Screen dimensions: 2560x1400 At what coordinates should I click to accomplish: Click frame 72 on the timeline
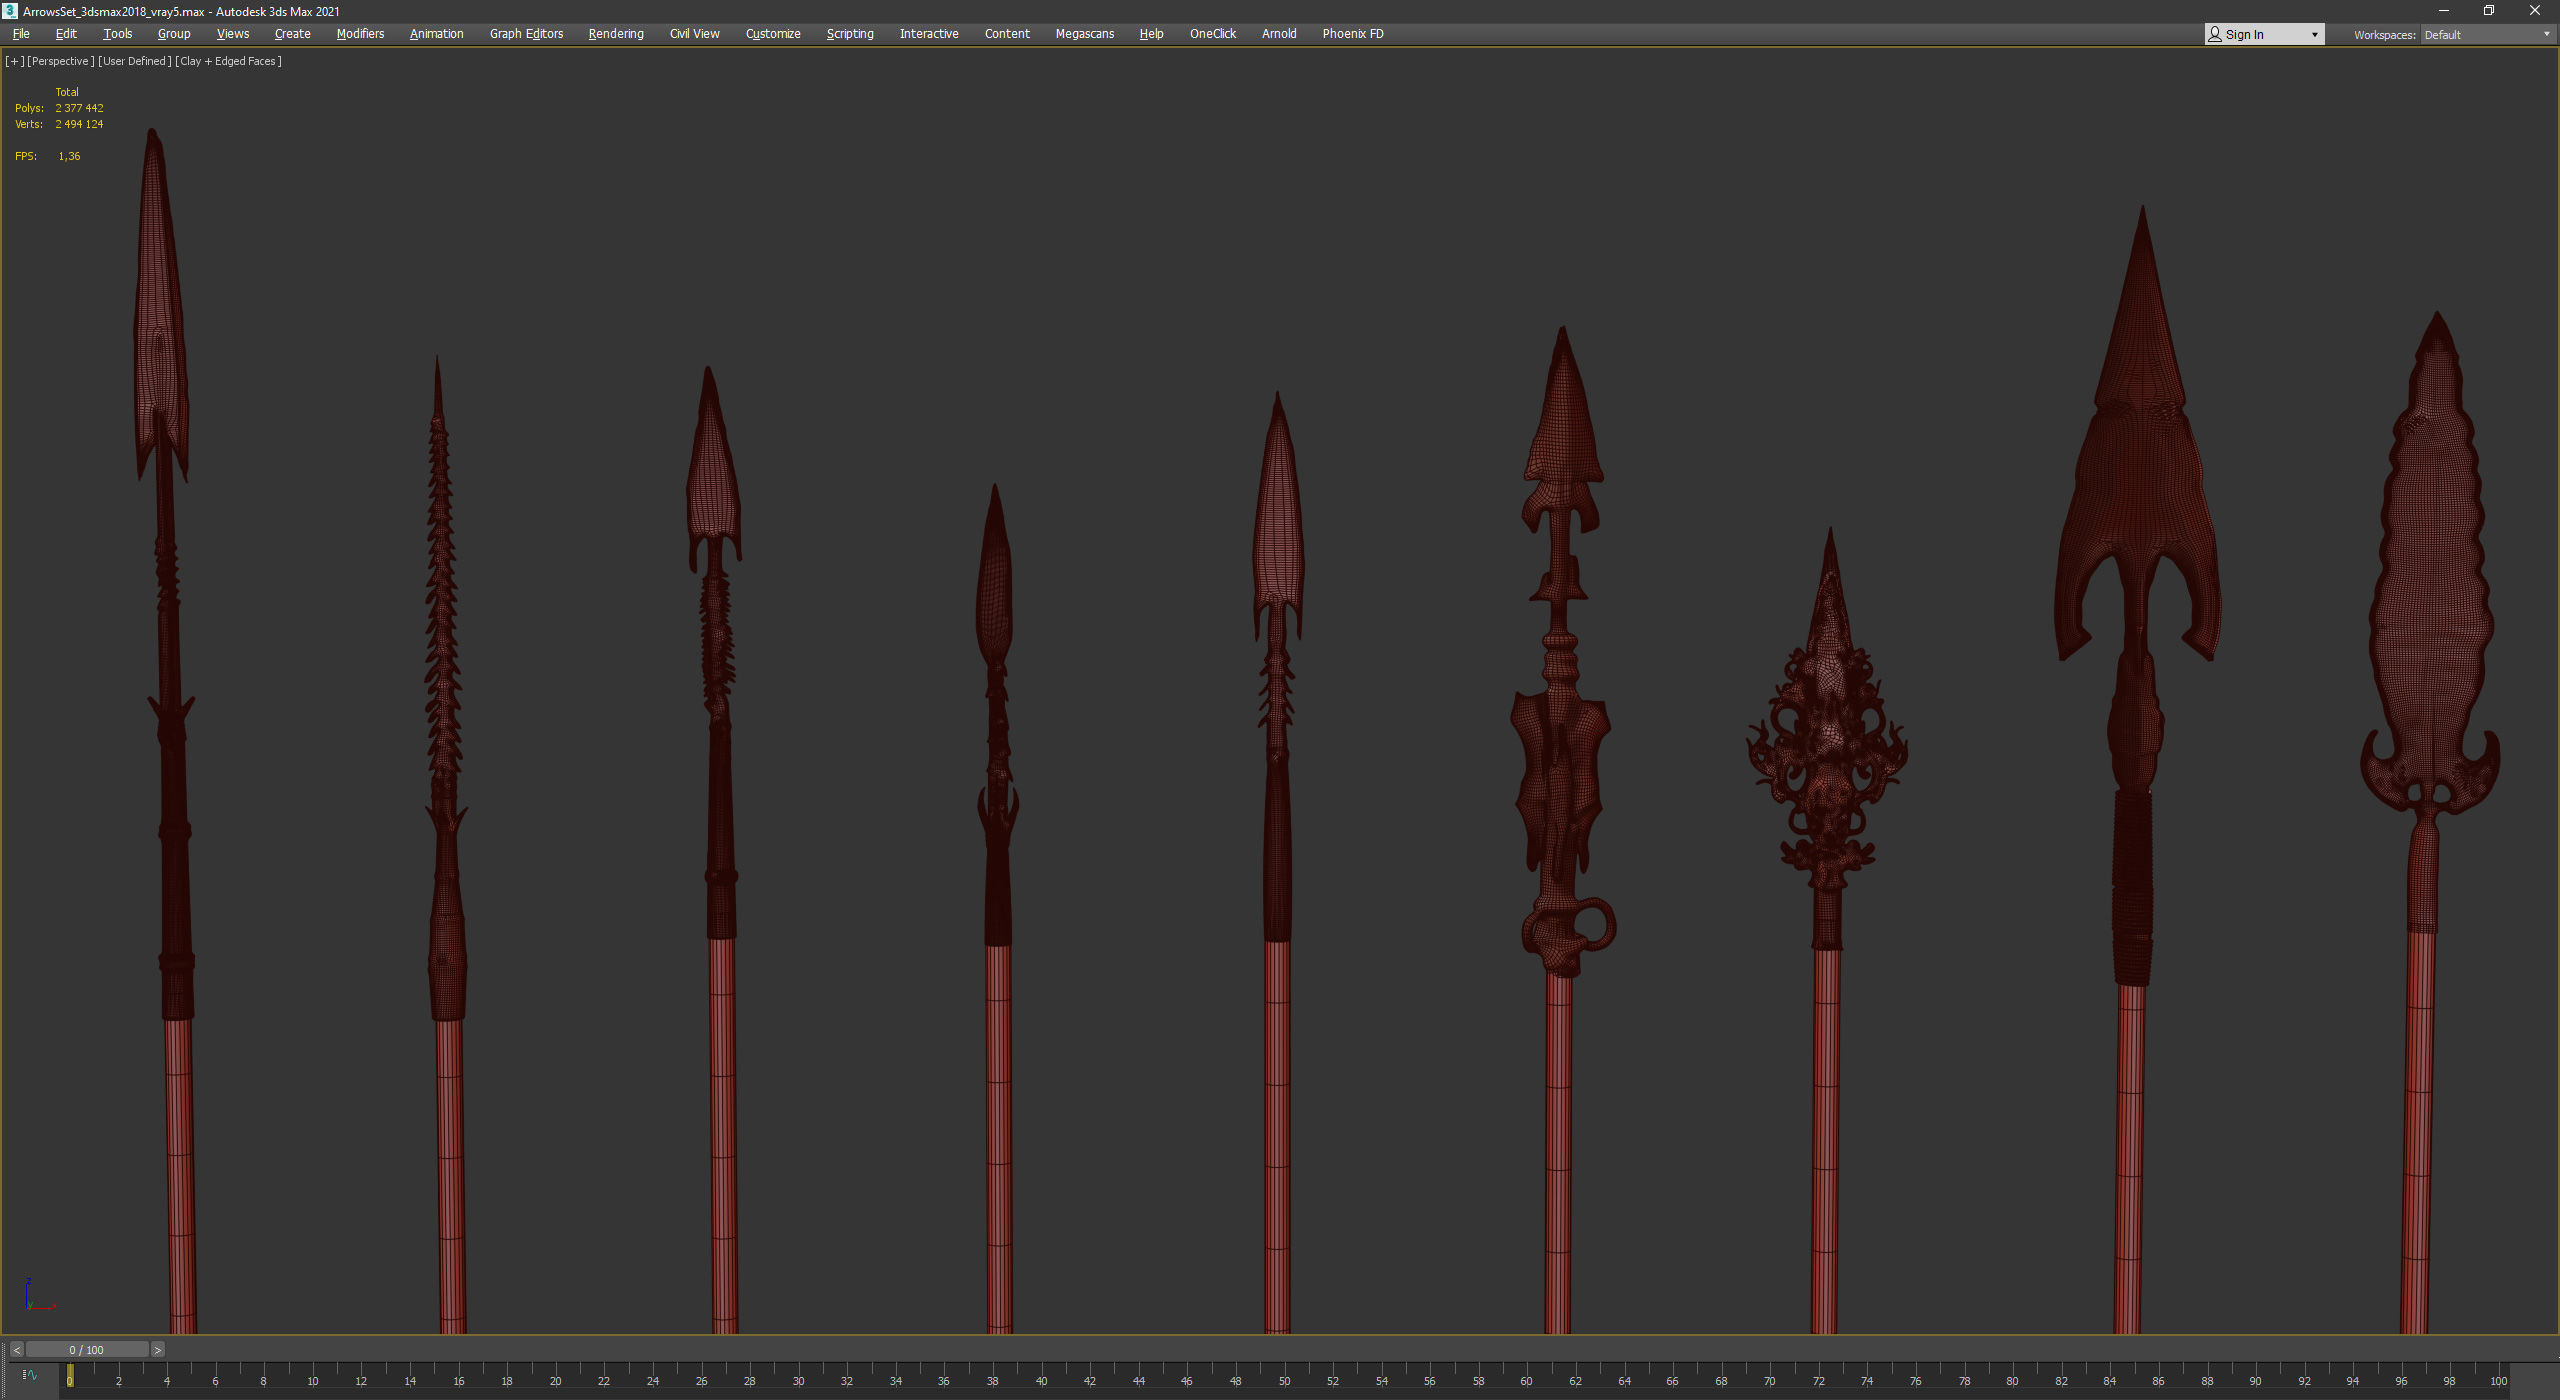coord(1818,1381)
